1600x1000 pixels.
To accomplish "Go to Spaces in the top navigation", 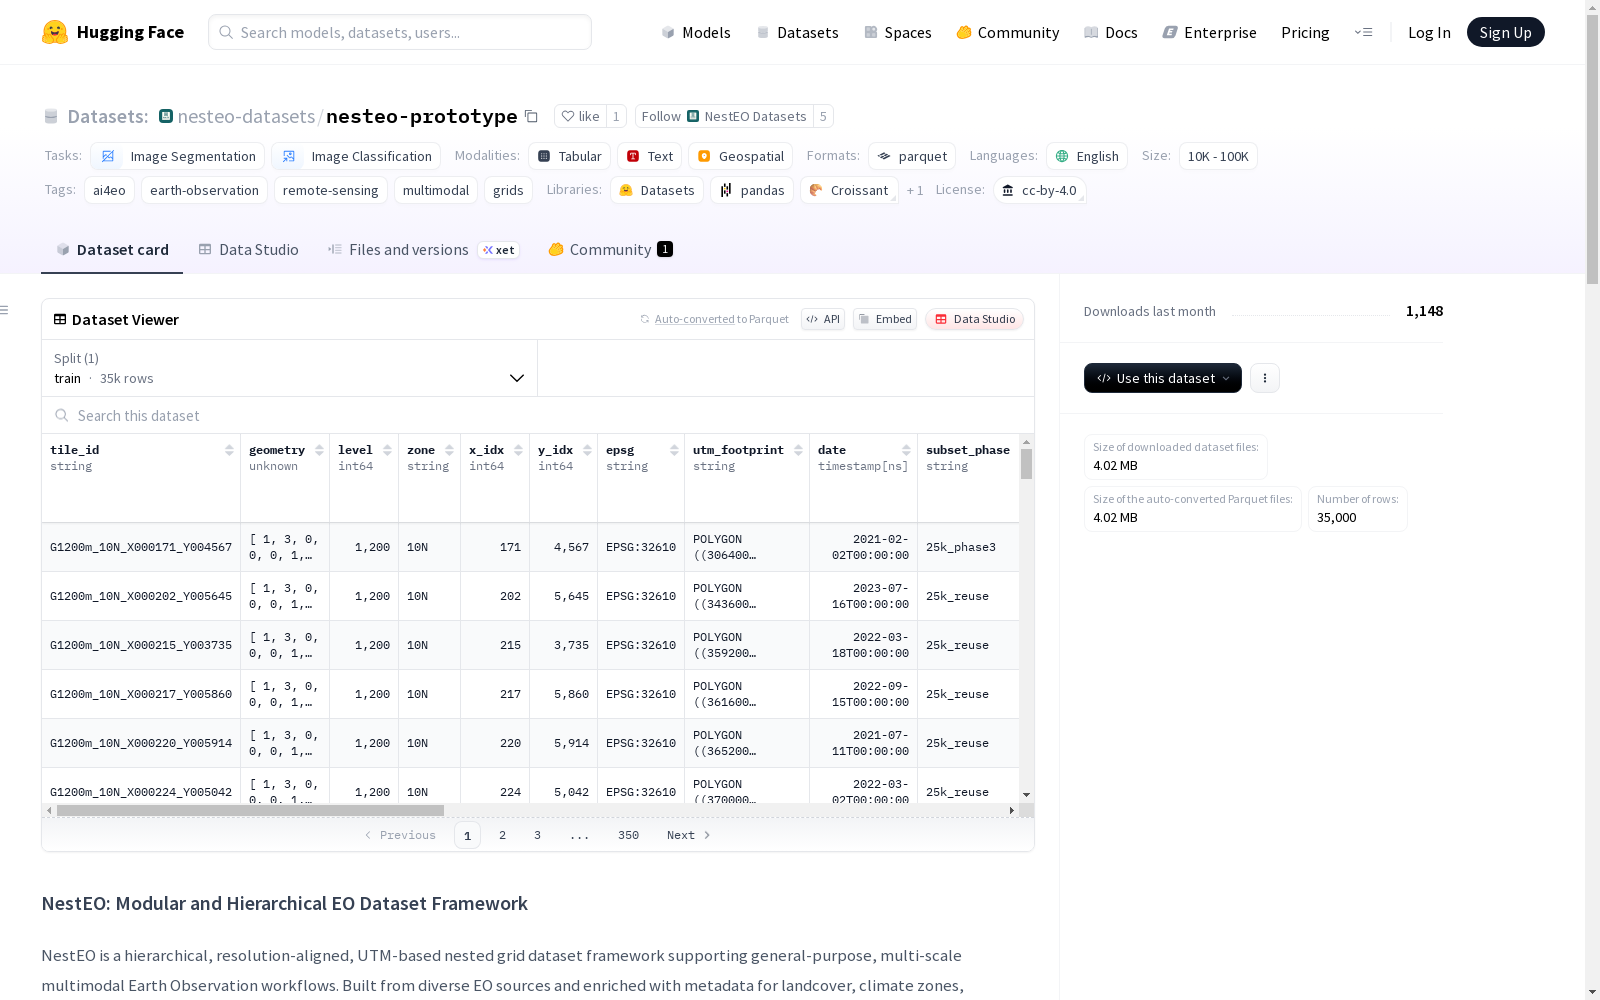I will click(897, 33).
